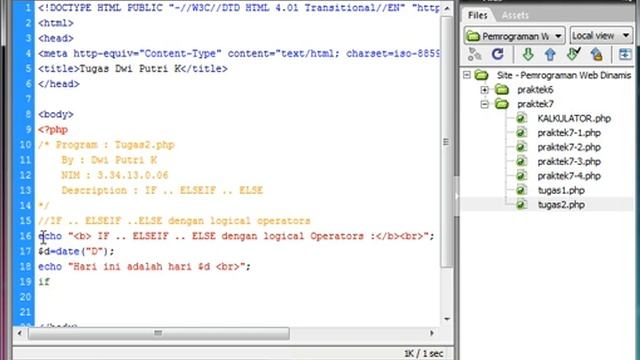The width and height of the screenshot is (640, 360).
Task: Click the green Get Files arrow
Action: 528,54
